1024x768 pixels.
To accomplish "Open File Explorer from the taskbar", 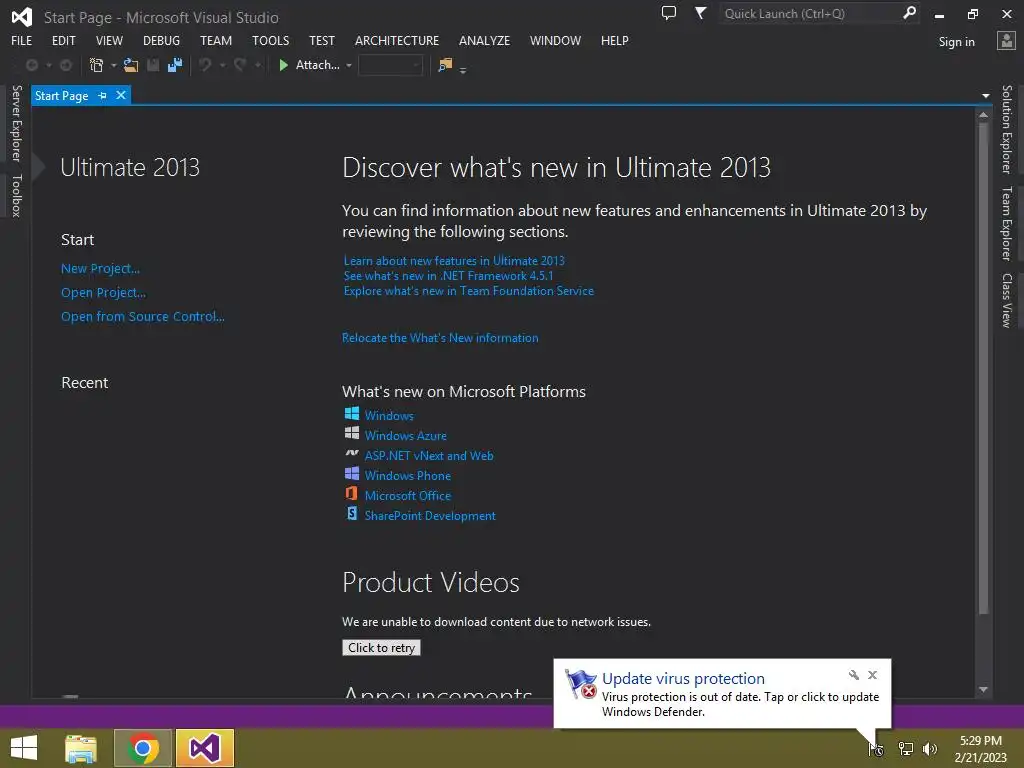I will point(81,748).
